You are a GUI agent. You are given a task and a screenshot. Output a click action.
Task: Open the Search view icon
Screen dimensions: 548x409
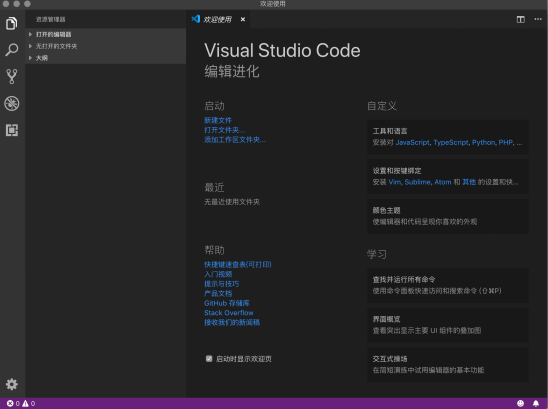(12, 50)
